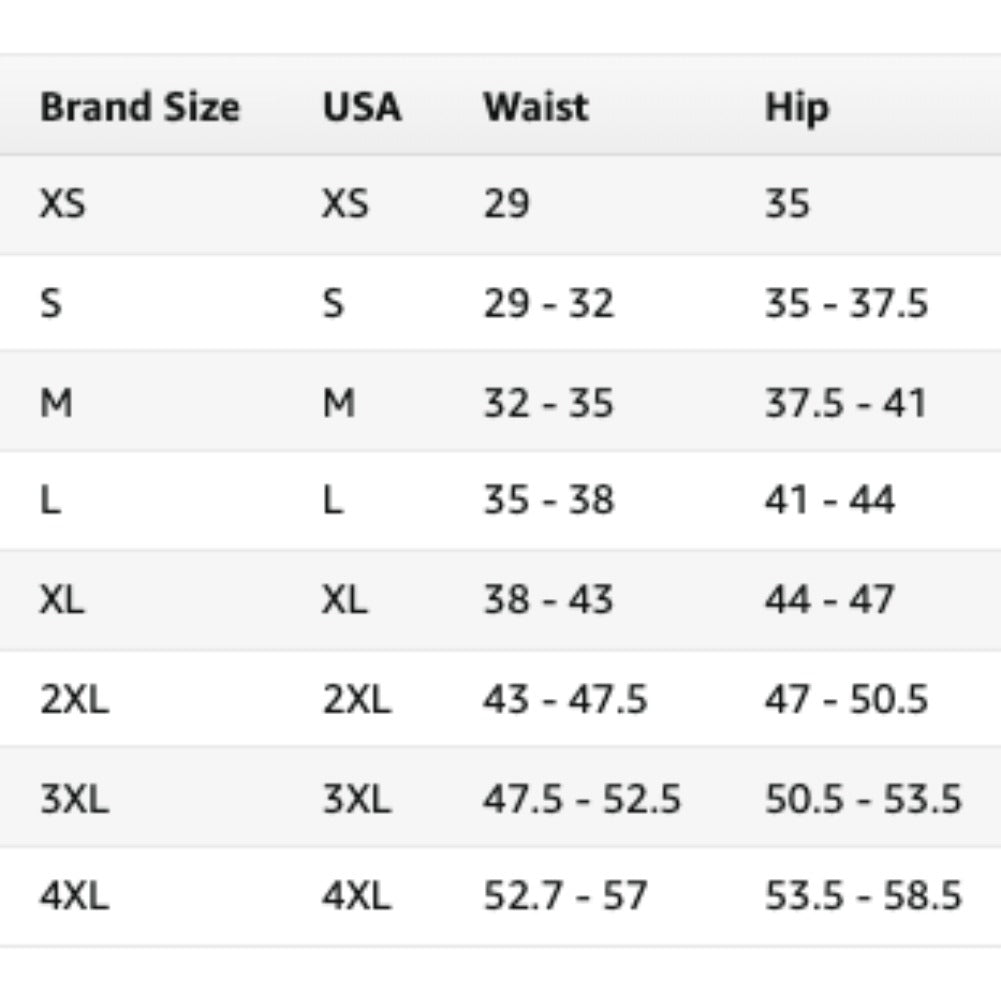Select 3XL in the Brand Size column

(x=74, y=798)
